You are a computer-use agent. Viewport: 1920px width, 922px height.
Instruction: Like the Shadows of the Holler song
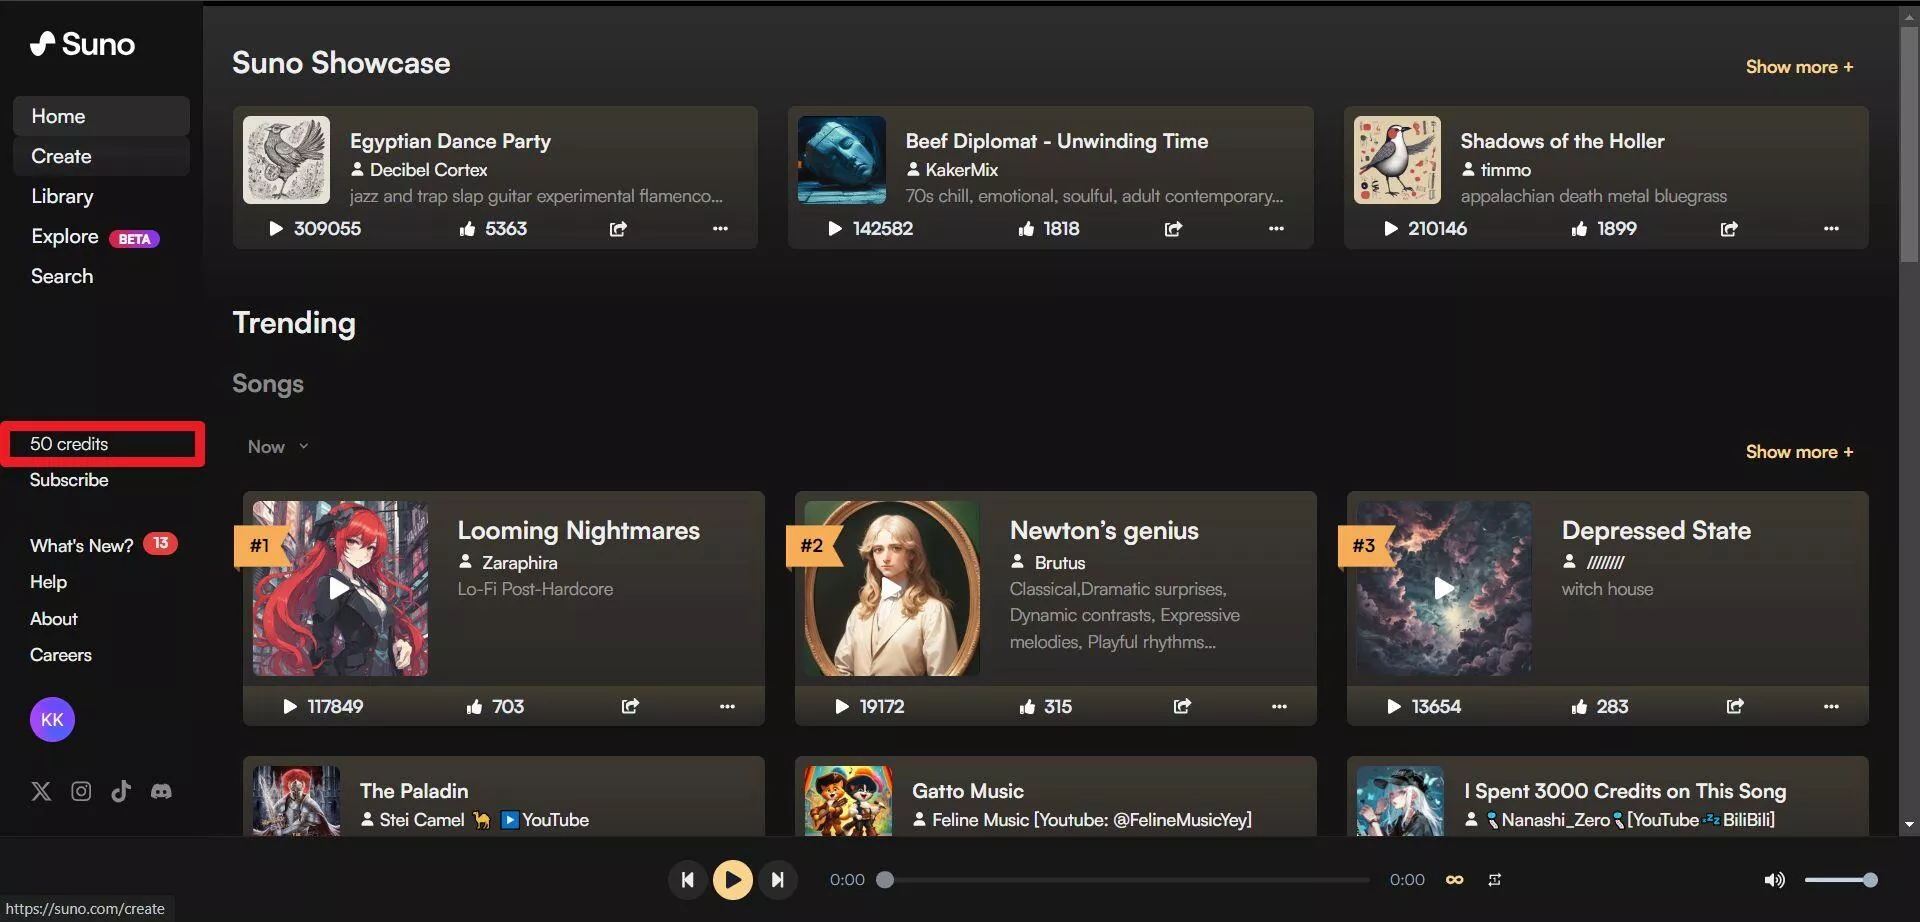[x=1579, y=229]
